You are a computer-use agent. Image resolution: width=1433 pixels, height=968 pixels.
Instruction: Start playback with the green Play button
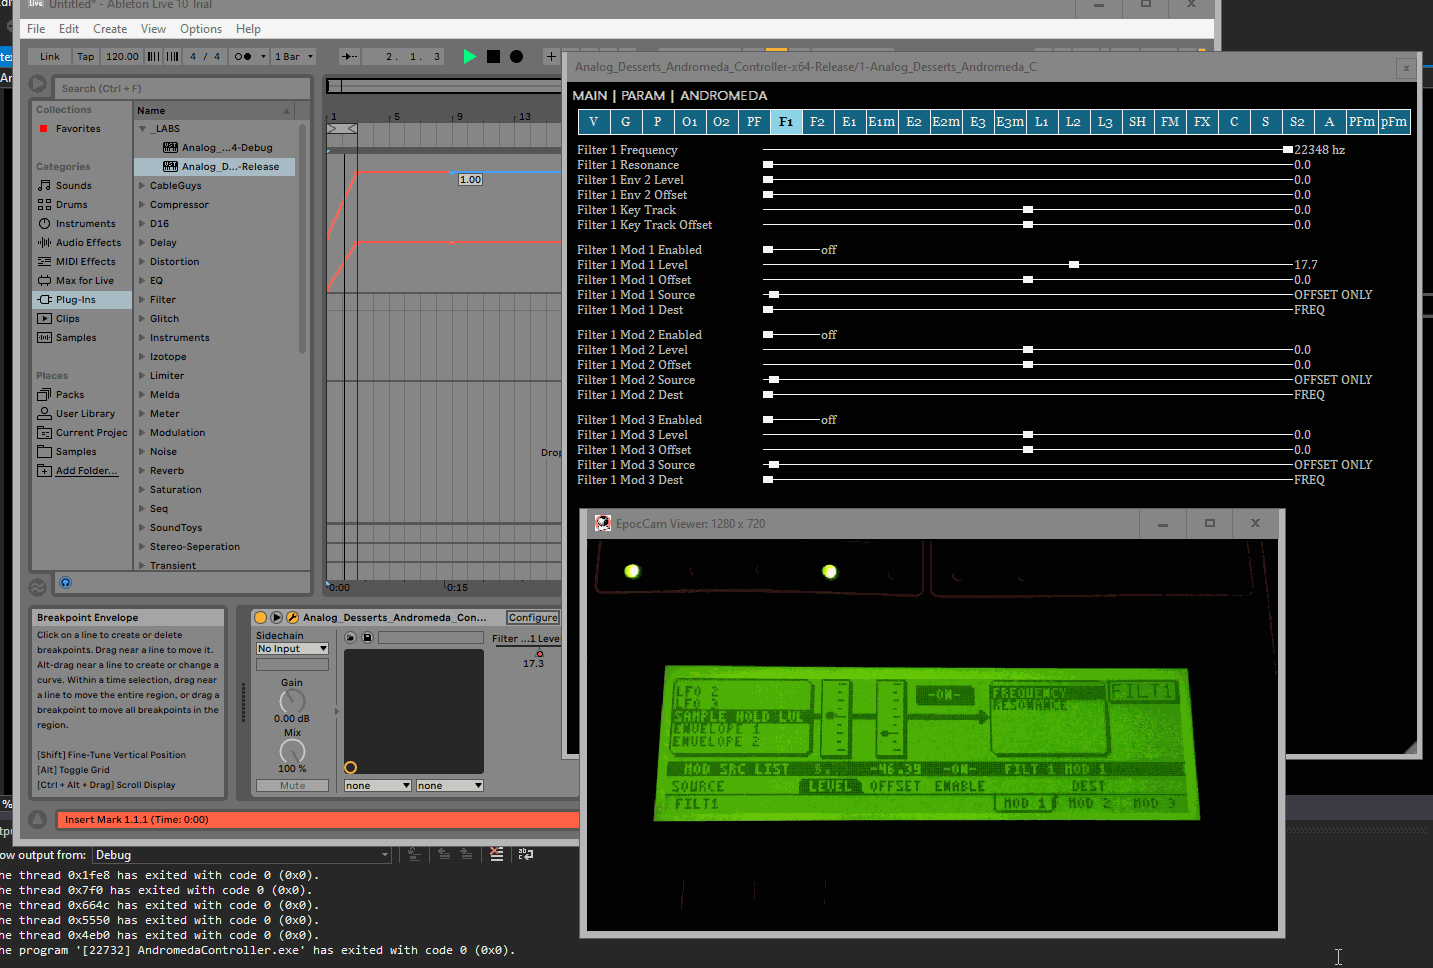click(x=470, y=57)
